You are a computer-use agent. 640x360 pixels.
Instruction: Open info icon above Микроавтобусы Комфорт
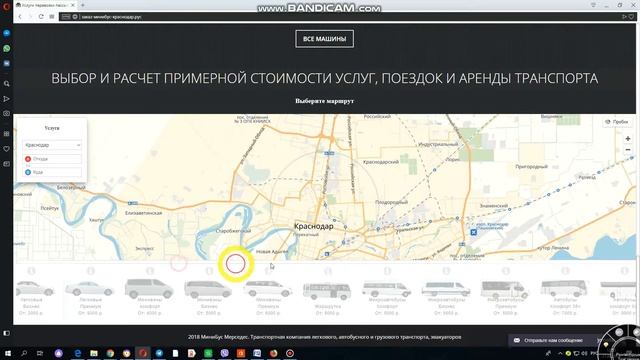[387, 271]
